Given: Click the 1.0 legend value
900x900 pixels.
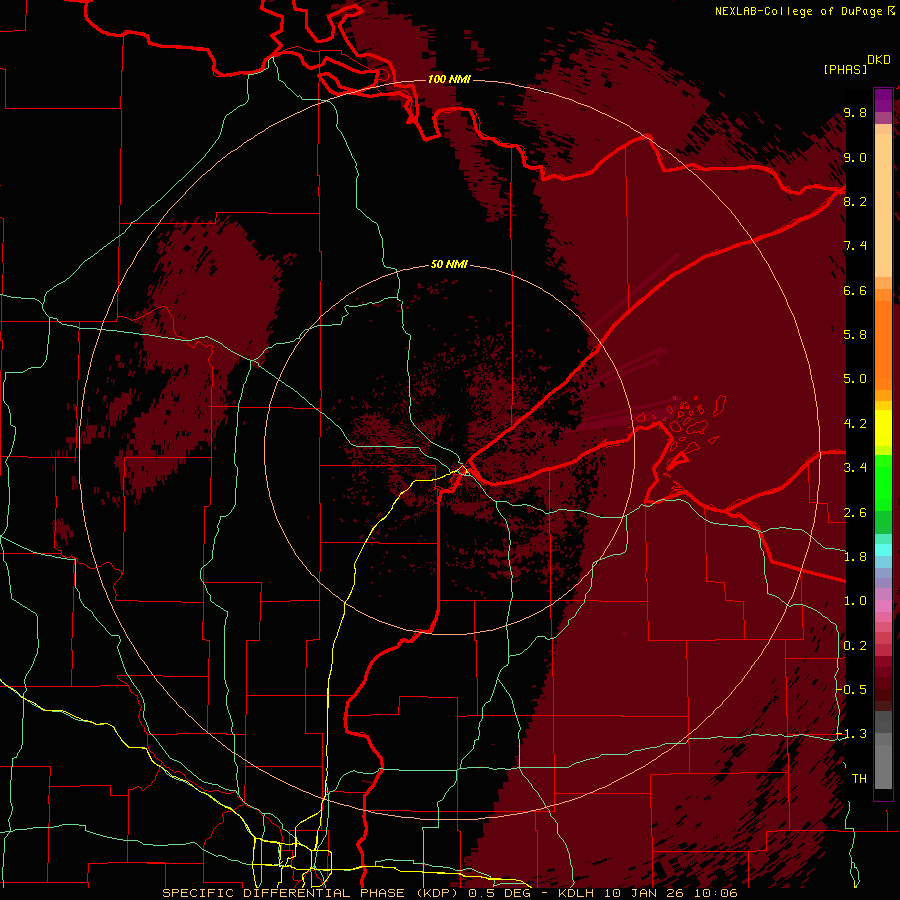Looking at the screenshot, I should [855, 601].
